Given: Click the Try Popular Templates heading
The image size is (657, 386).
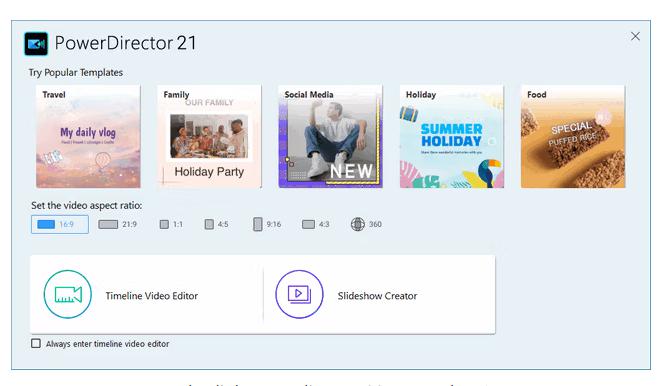Looking at the screenshot, I should pyautogui.click(x=76, y=73).
